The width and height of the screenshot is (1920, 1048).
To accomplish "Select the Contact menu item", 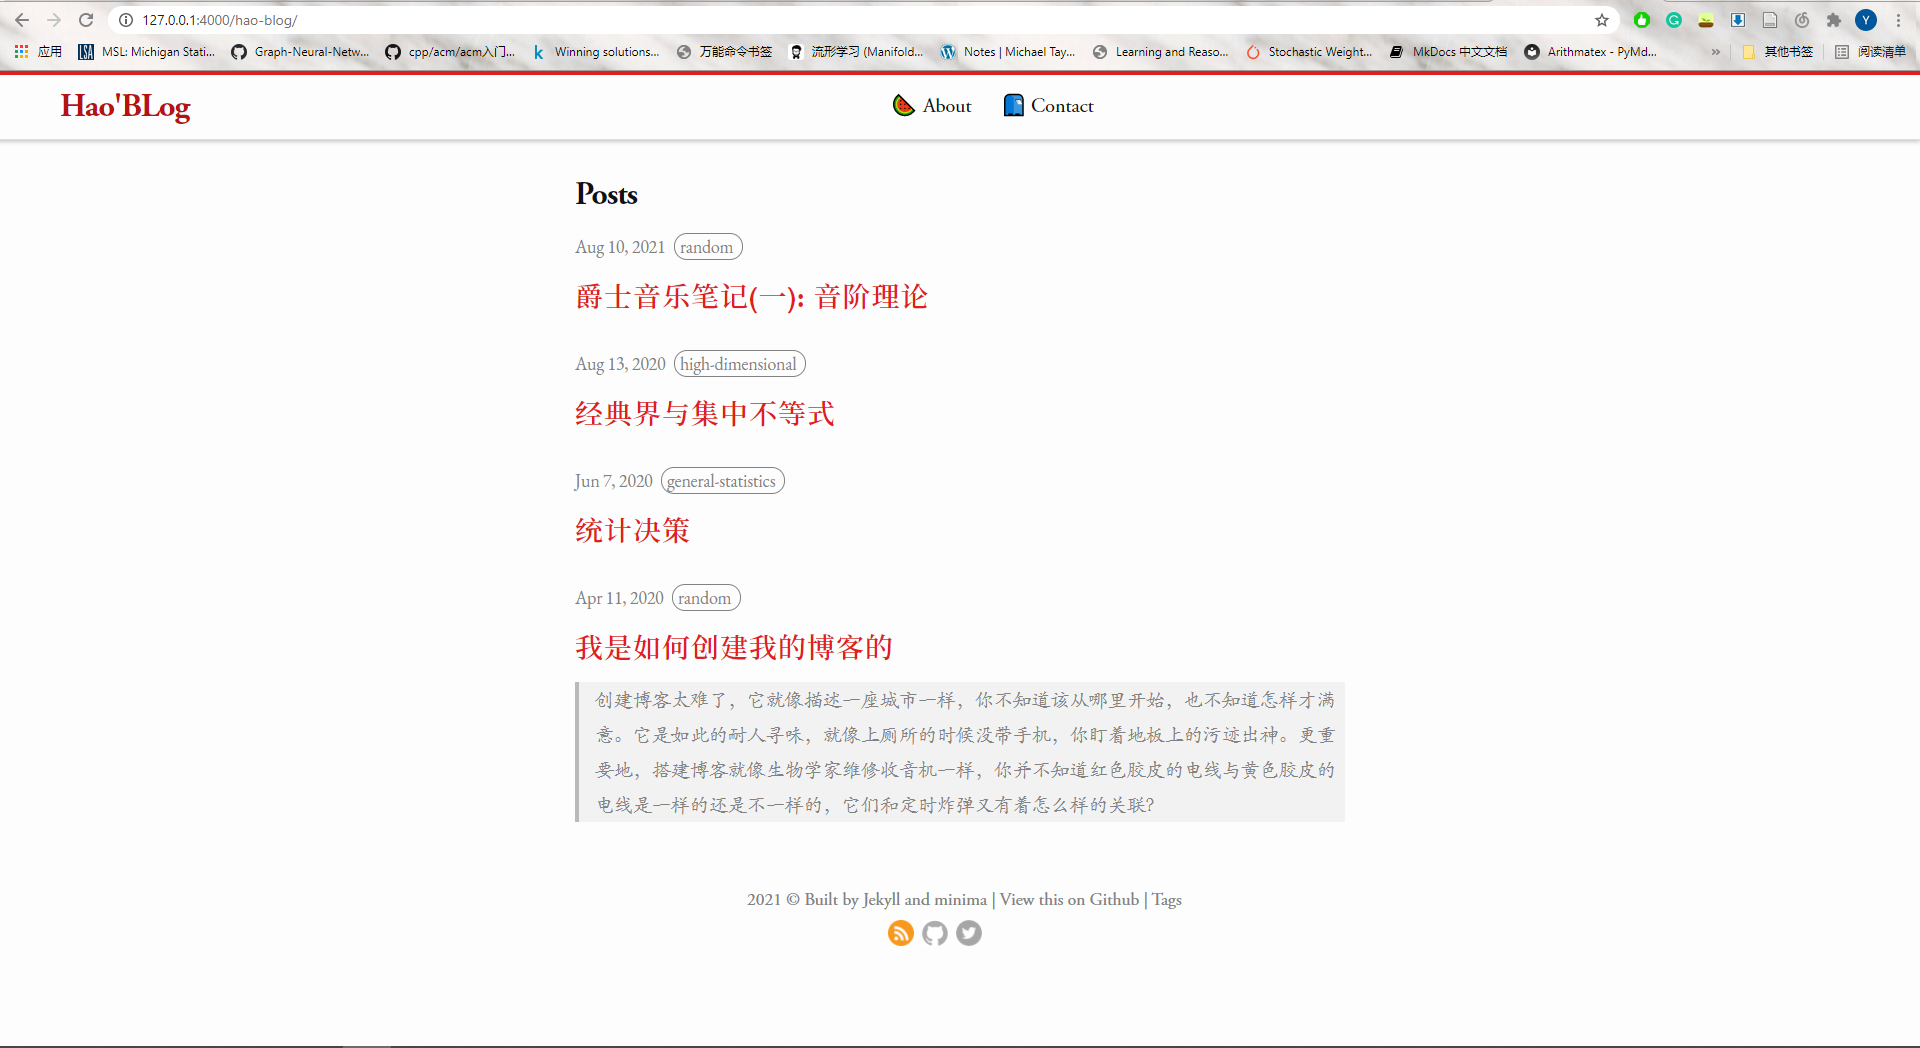I will (1062, 105).
